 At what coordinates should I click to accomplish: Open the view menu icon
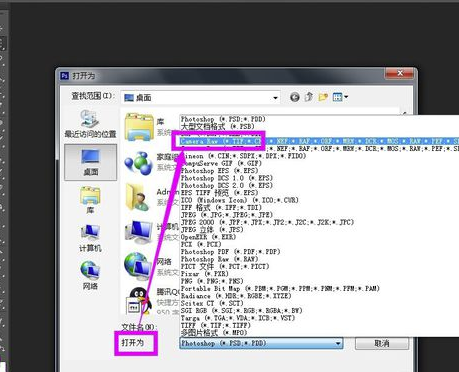tap(340, 97)
